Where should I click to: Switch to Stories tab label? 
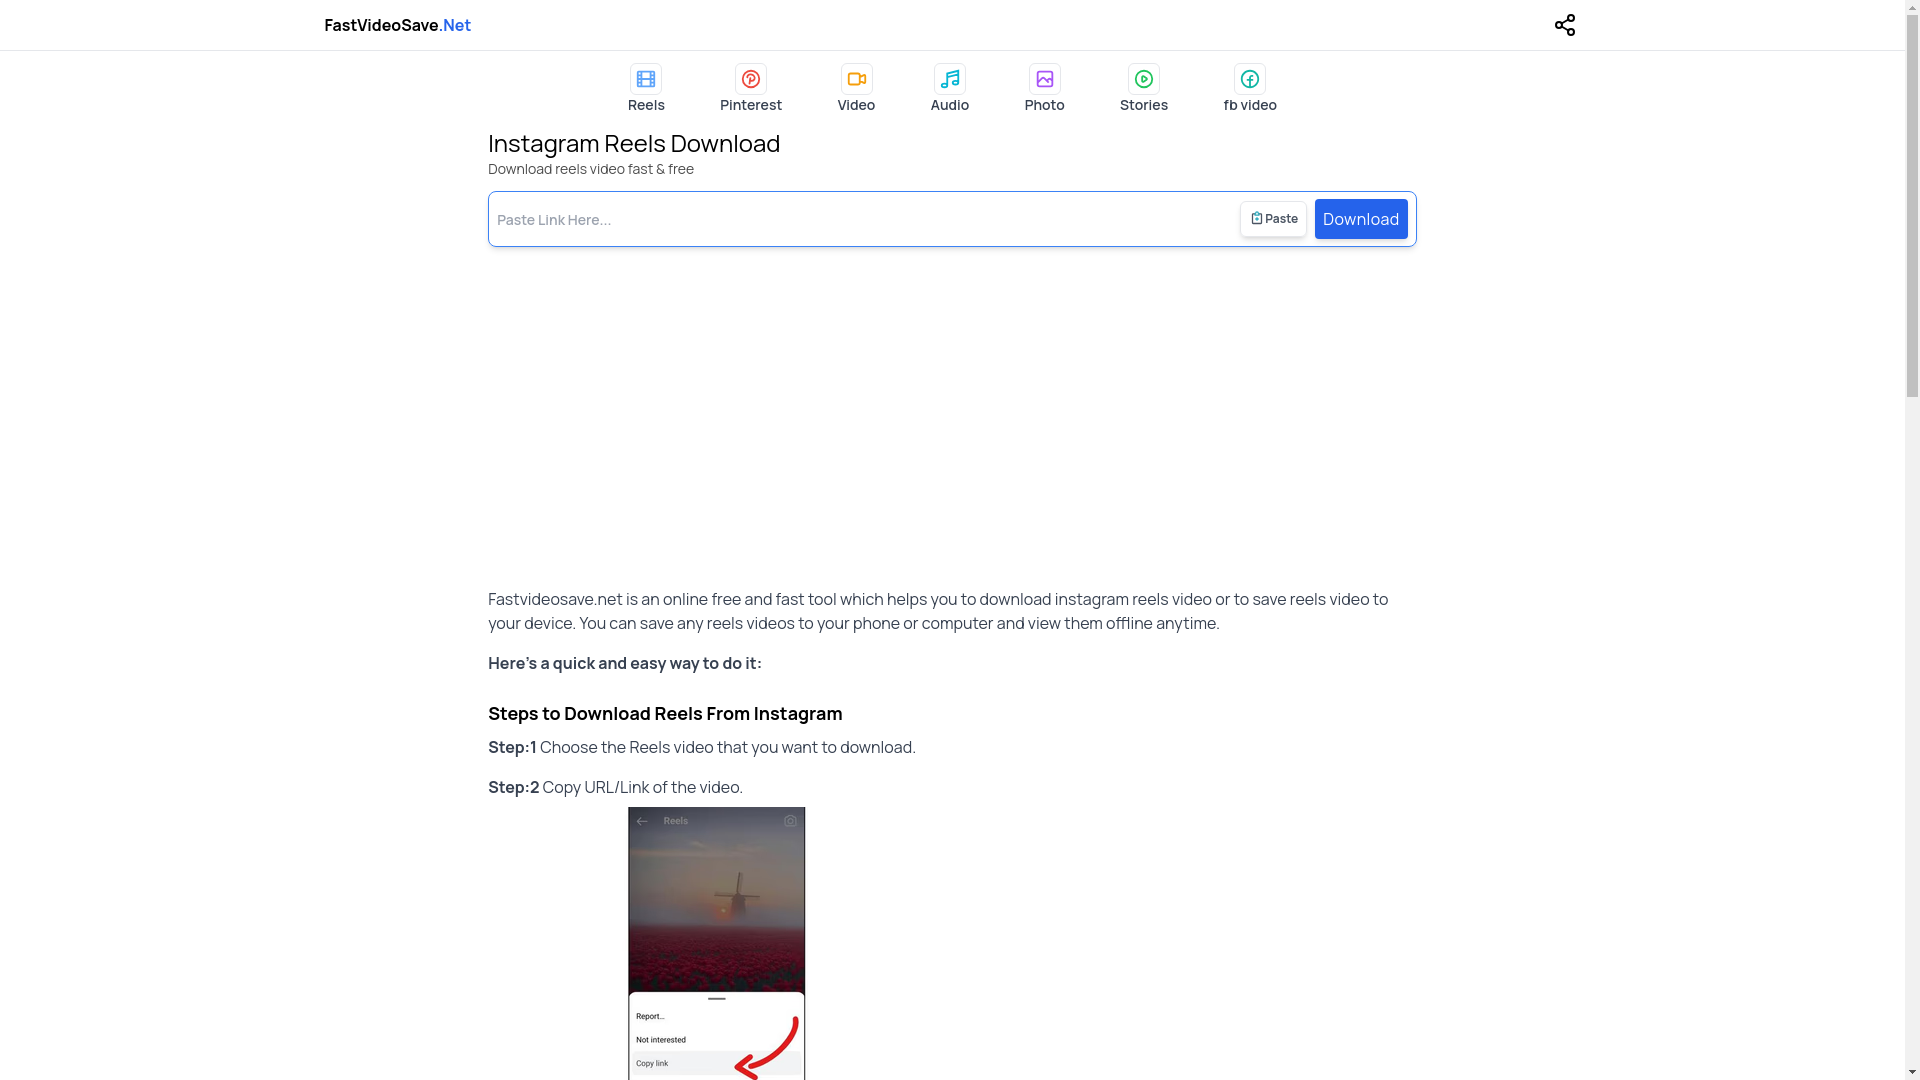click(x=1144, y=105)
